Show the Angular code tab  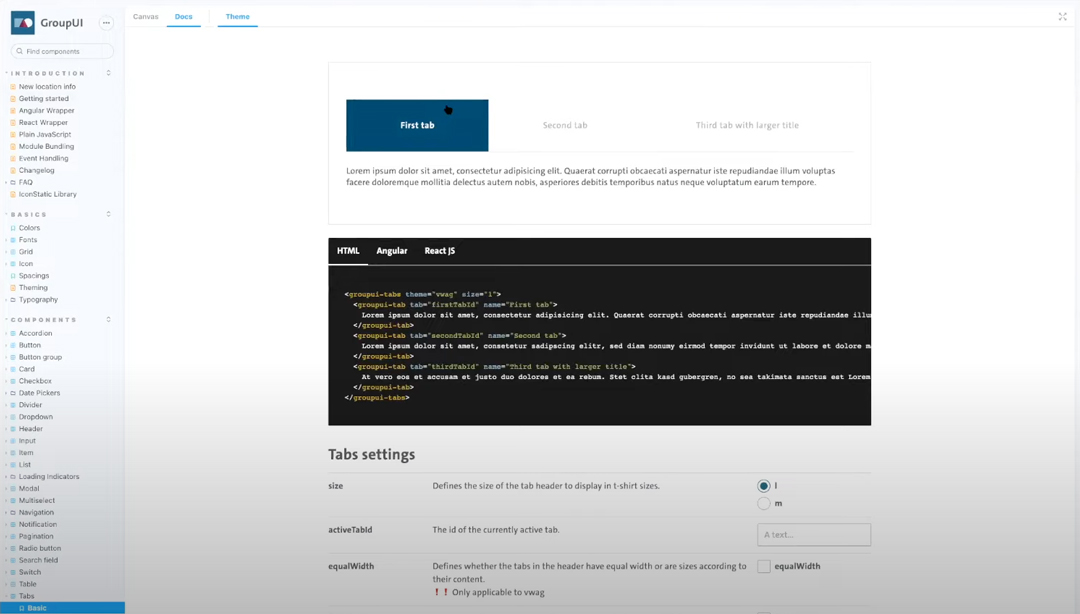[x=392, y=251]
